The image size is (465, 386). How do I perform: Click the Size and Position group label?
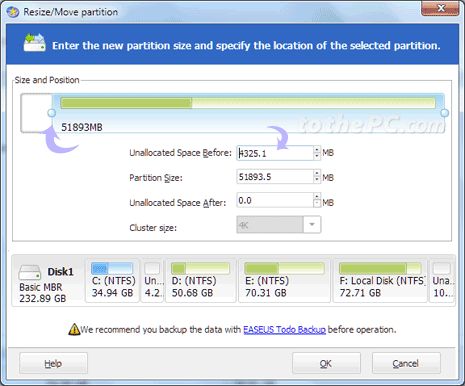tap(47, 80)
